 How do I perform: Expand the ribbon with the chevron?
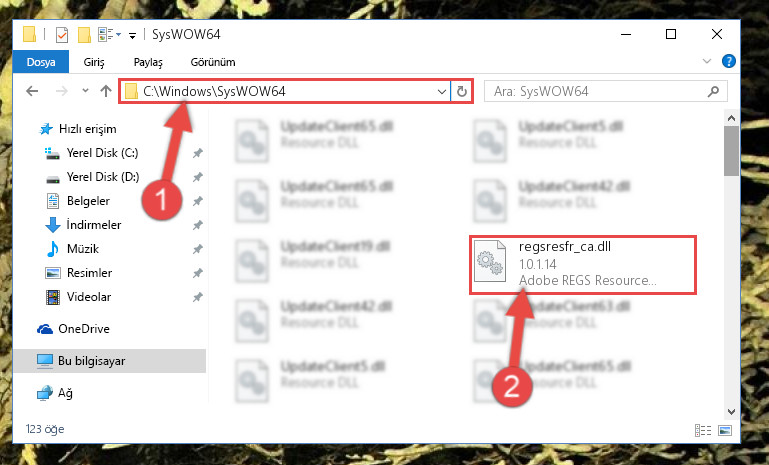(707, 61)
